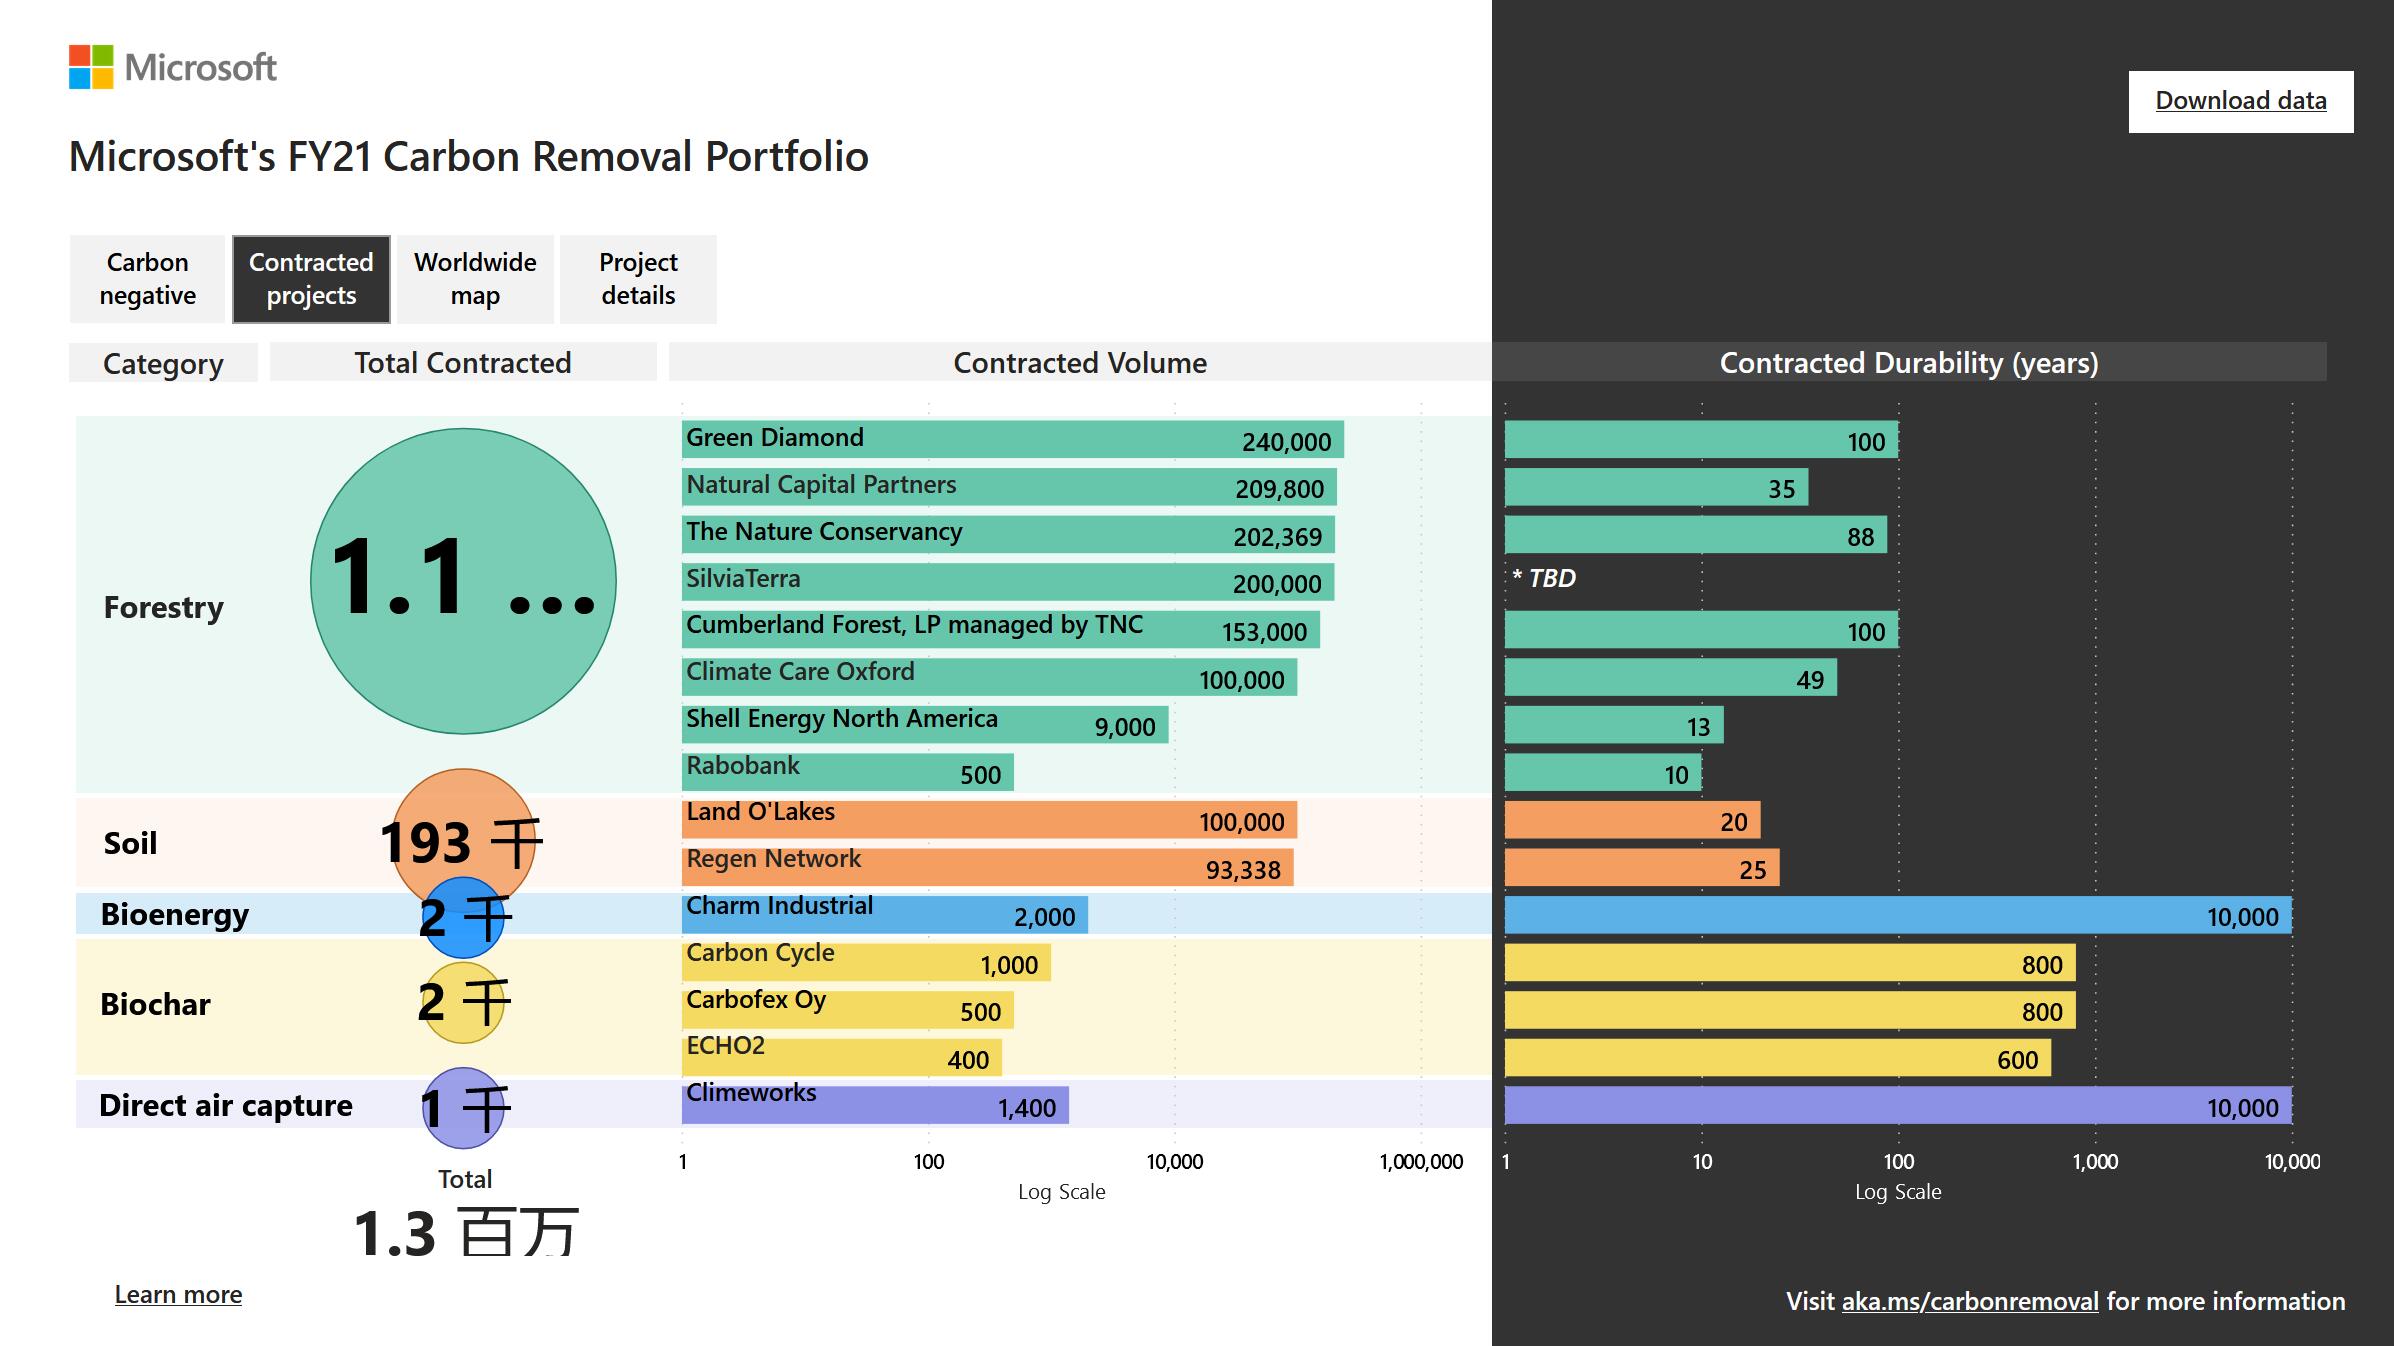
Task: Click the Carbofex Oy volume bar
Action: 848,1010
